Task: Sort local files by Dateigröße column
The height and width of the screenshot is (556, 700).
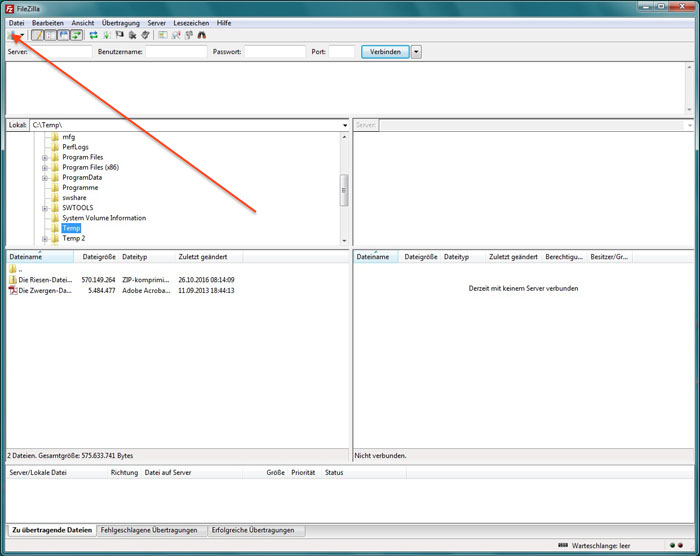Action: (x=97, y=257)
